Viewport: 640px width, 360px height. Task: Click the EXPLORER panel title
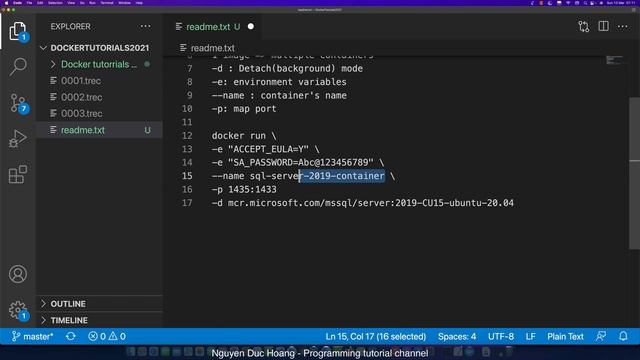[71, 27]
